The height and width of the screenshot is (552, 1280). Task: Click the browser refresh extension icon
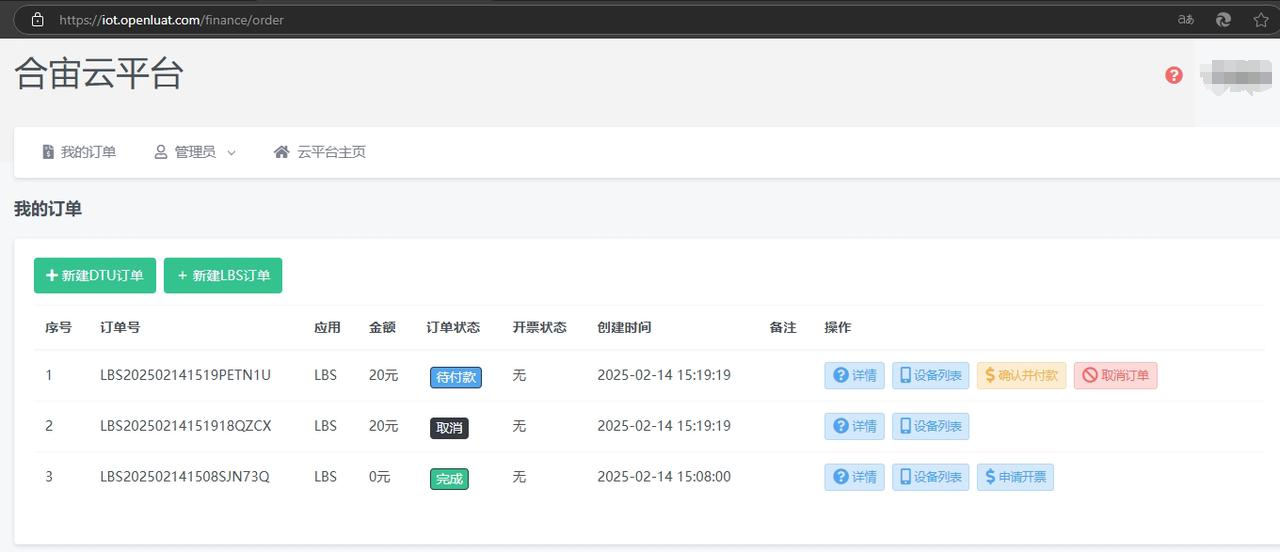(1223, 19)
